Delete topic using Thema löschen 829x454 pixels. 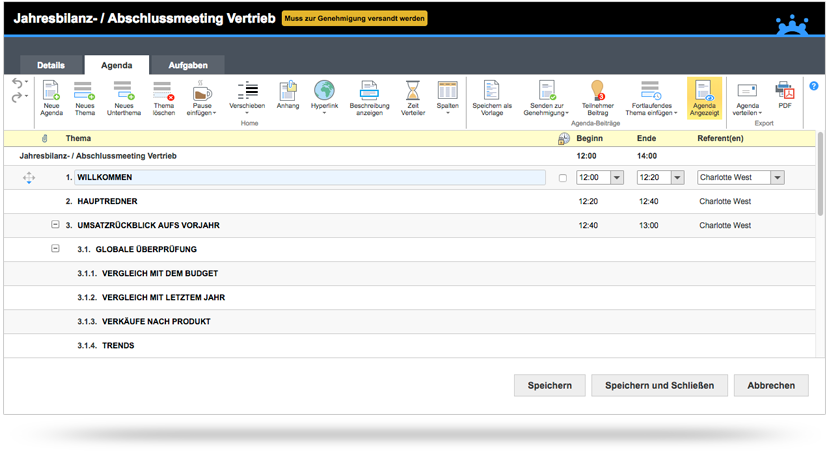tap(164, 98)
